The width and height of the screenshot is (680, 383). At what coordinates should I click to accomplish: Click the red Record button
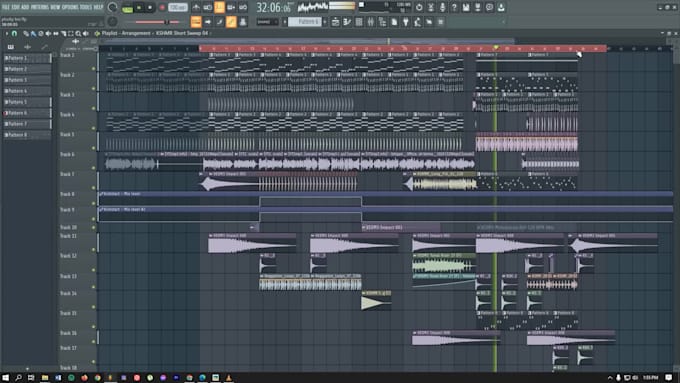162,8
